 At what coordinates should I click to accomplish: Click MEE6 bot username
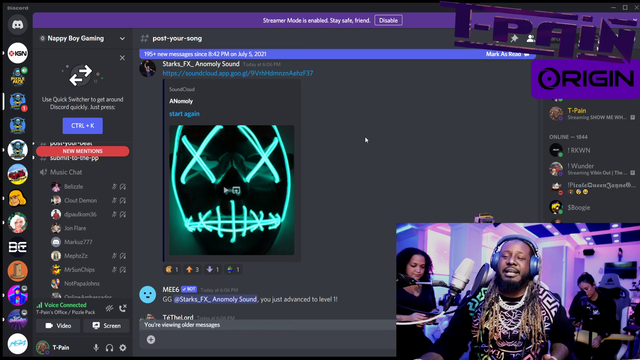(171, 289)
